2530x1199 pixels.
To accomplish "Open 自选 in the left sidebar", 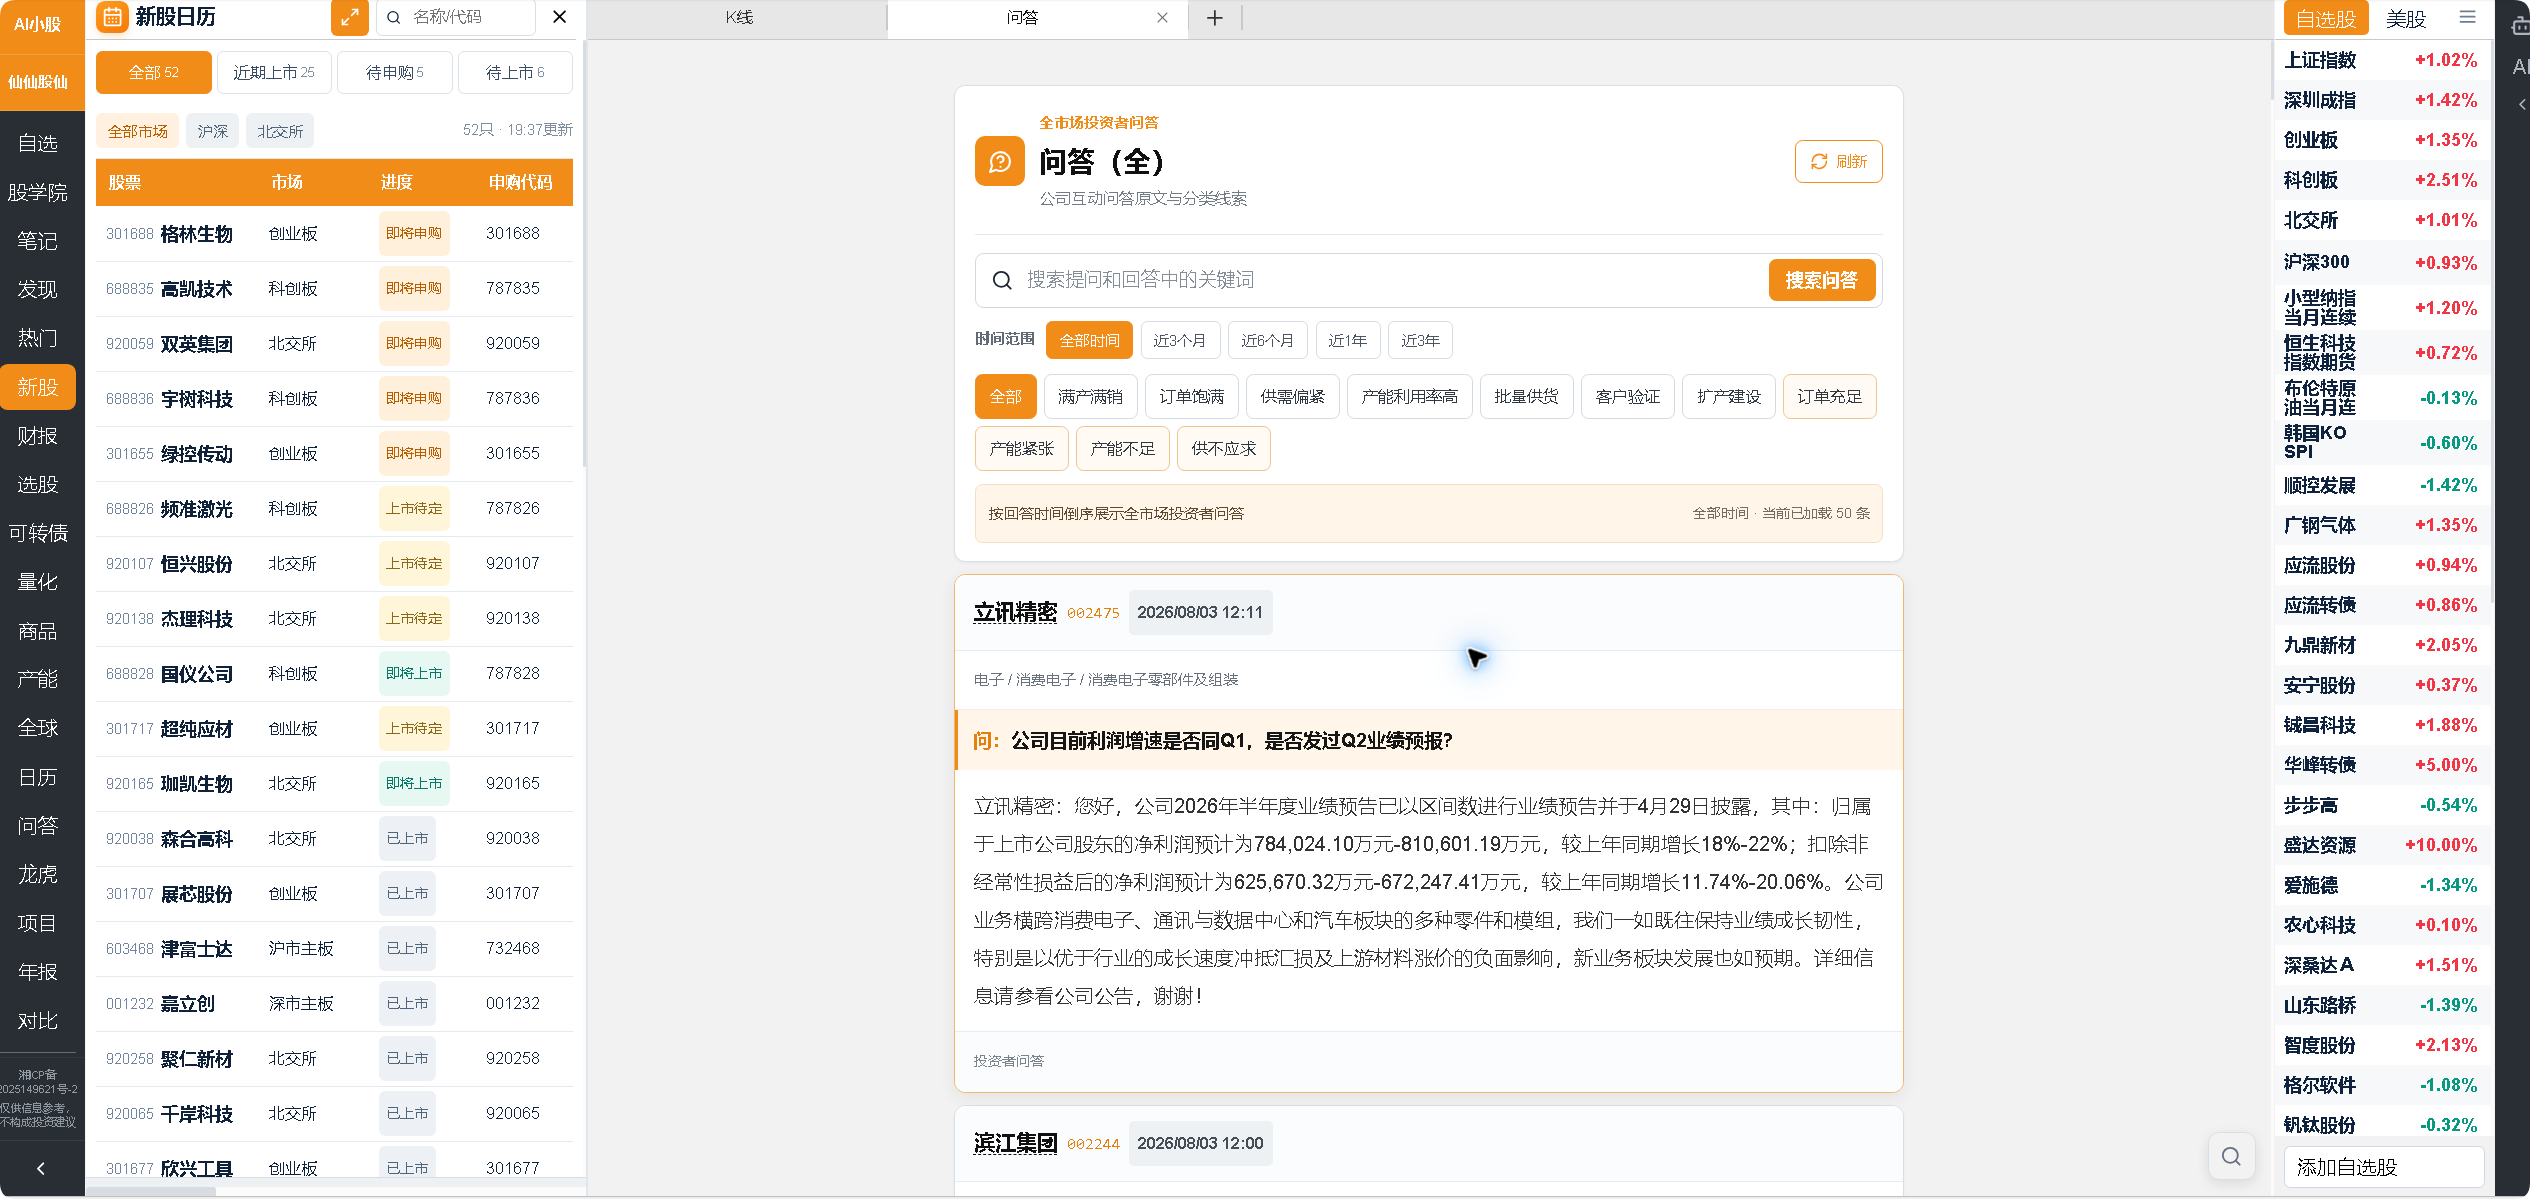I will 38,143.
